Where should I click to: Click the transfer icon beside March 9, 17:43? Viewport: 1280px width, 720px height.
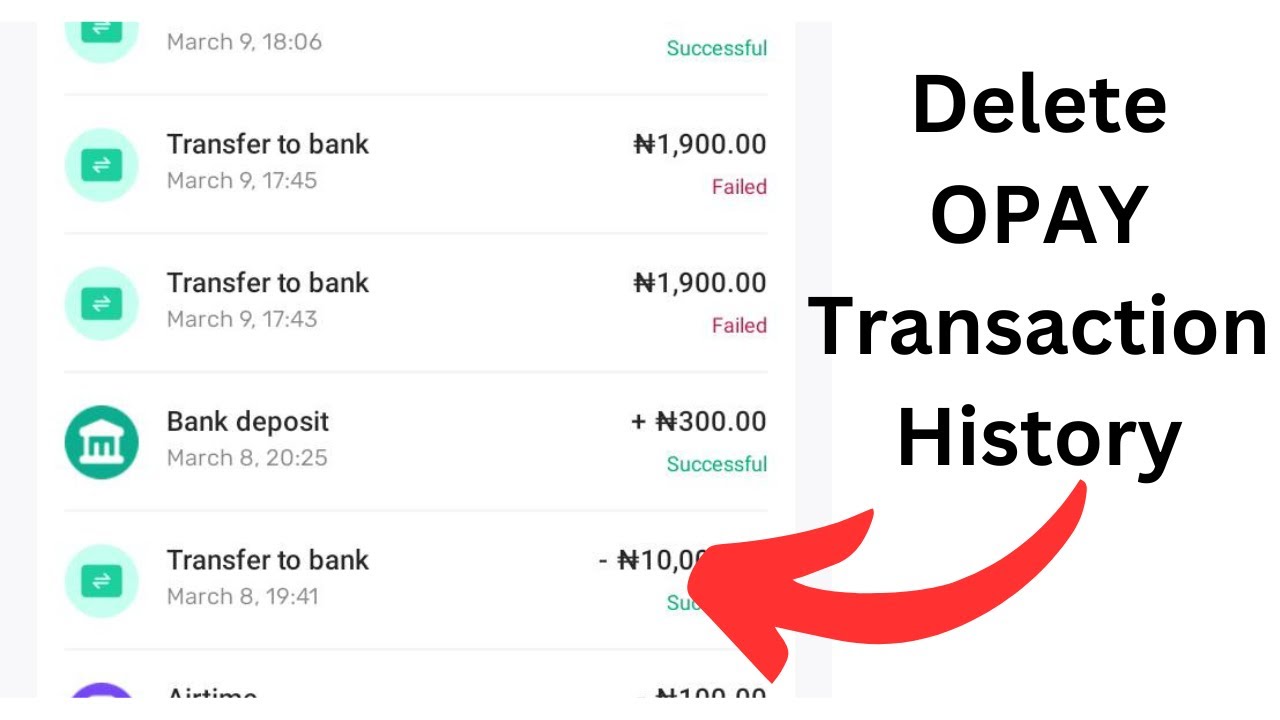tap(101, 303)
